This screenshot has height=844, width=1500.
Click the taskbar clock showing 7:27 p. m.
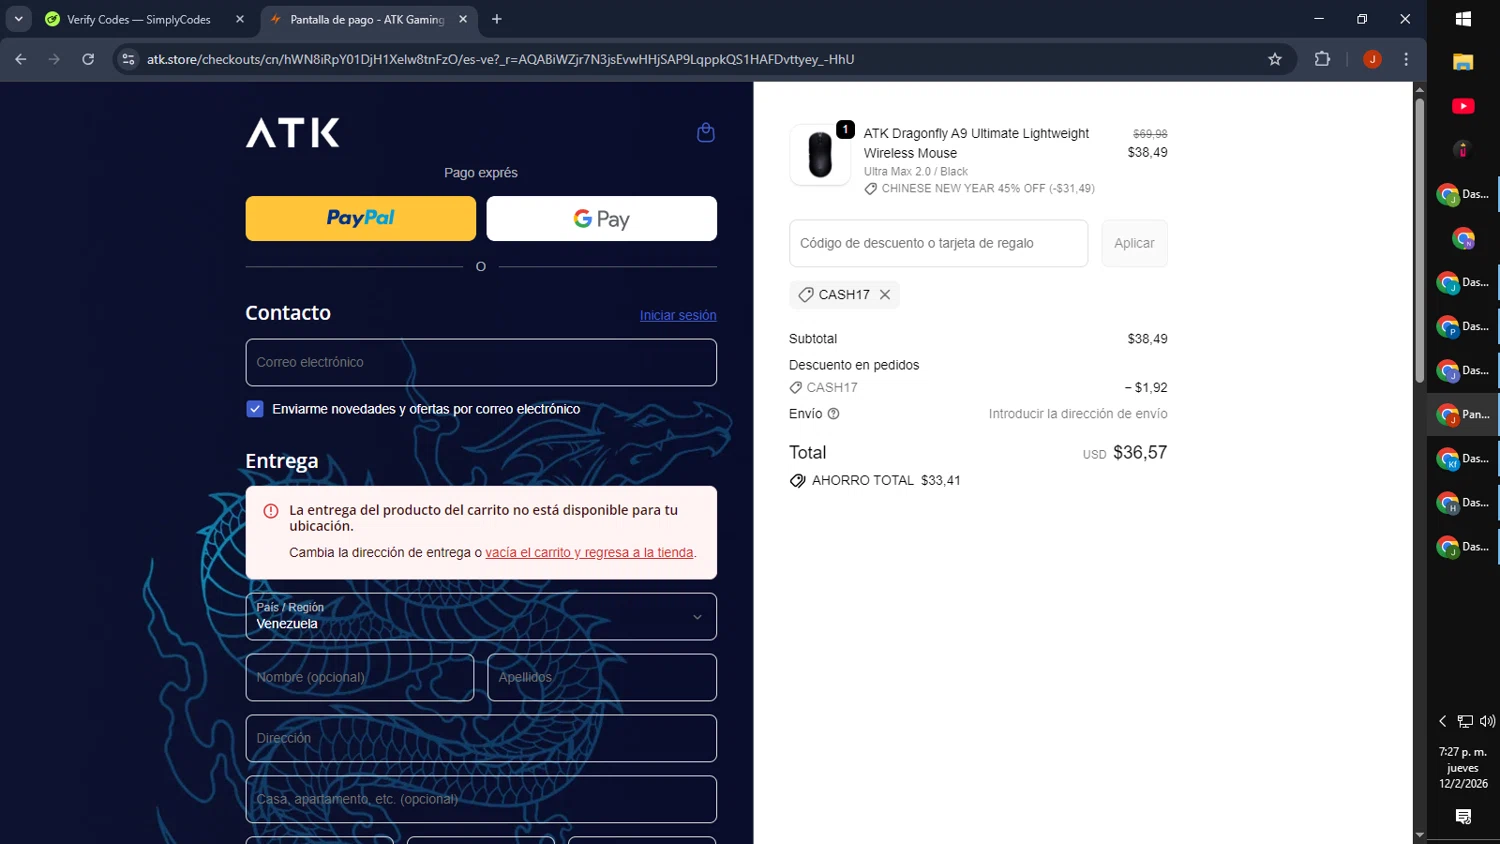pos(1463,768)
